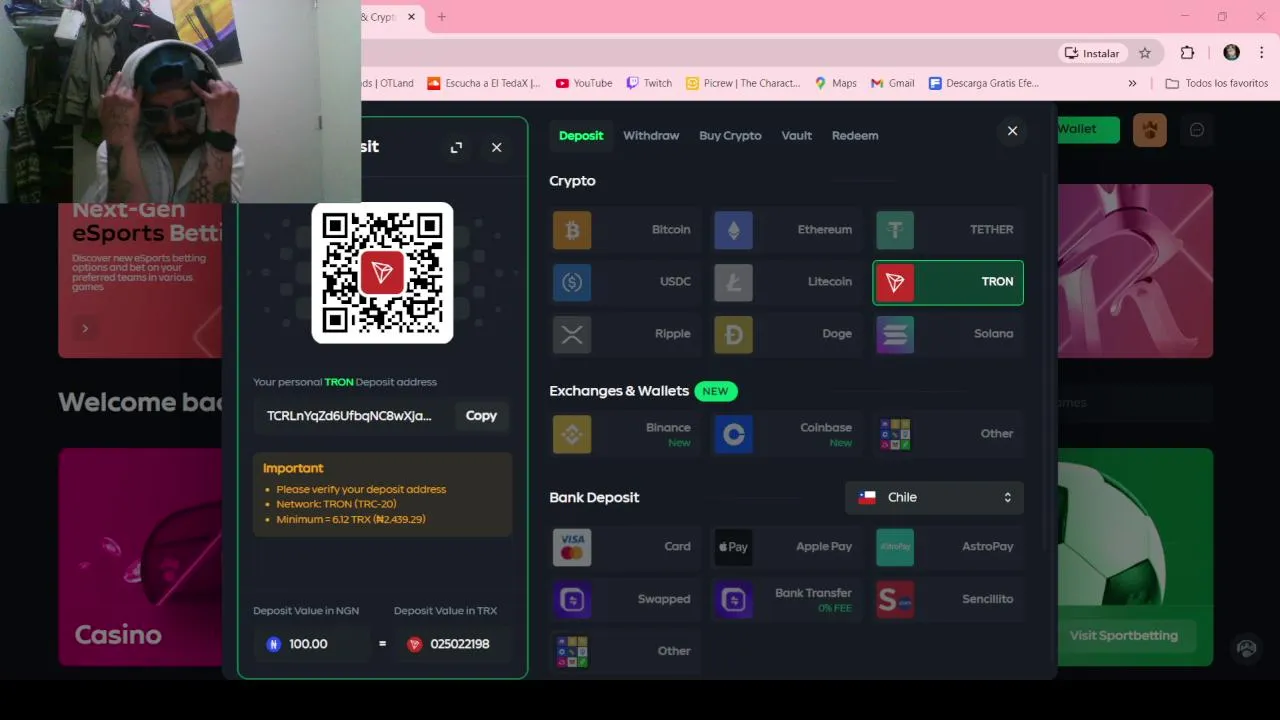
Task: Bookmark this page with star icon
Action: (1145, 53)
